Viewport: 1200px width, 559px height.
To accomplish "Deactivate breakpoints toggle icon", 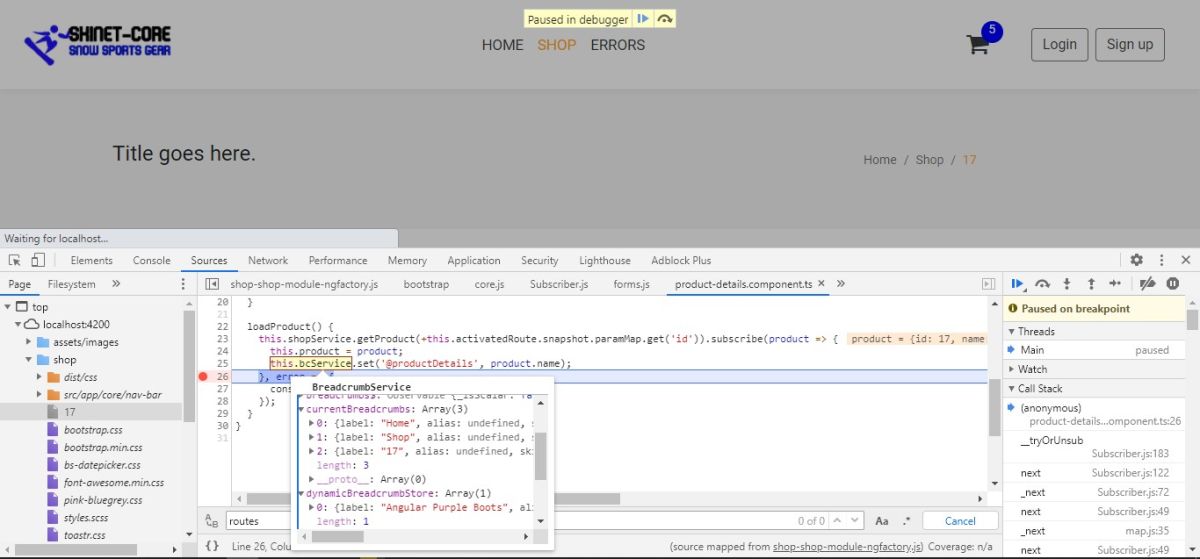I will click(1148, 284).
